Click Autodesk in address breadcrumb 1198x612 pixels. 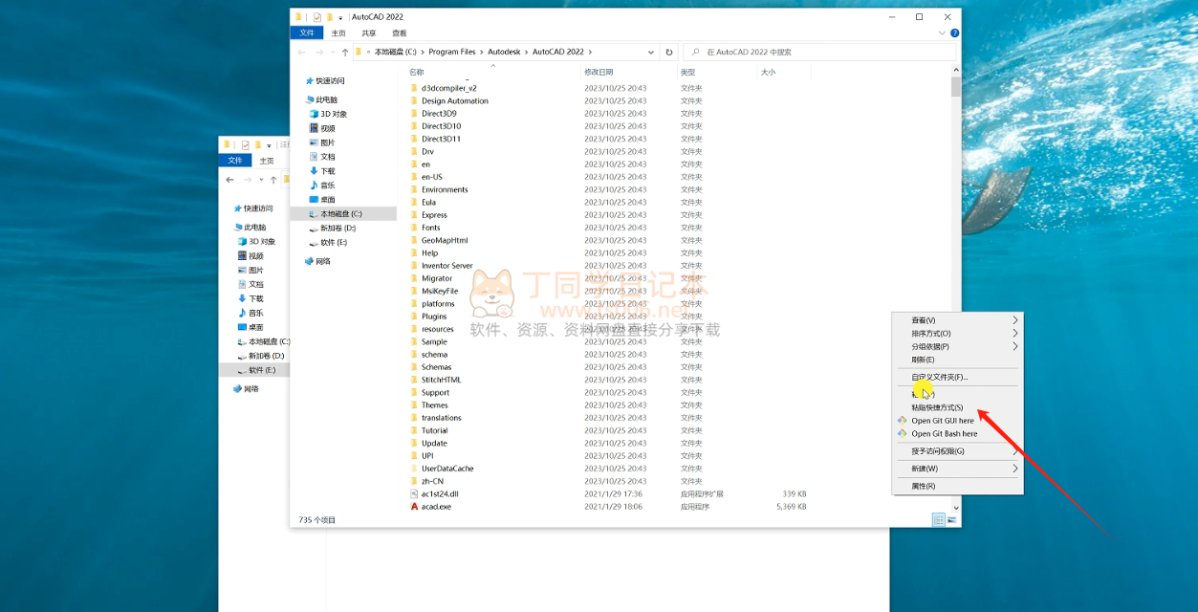[x=504, y=52]
